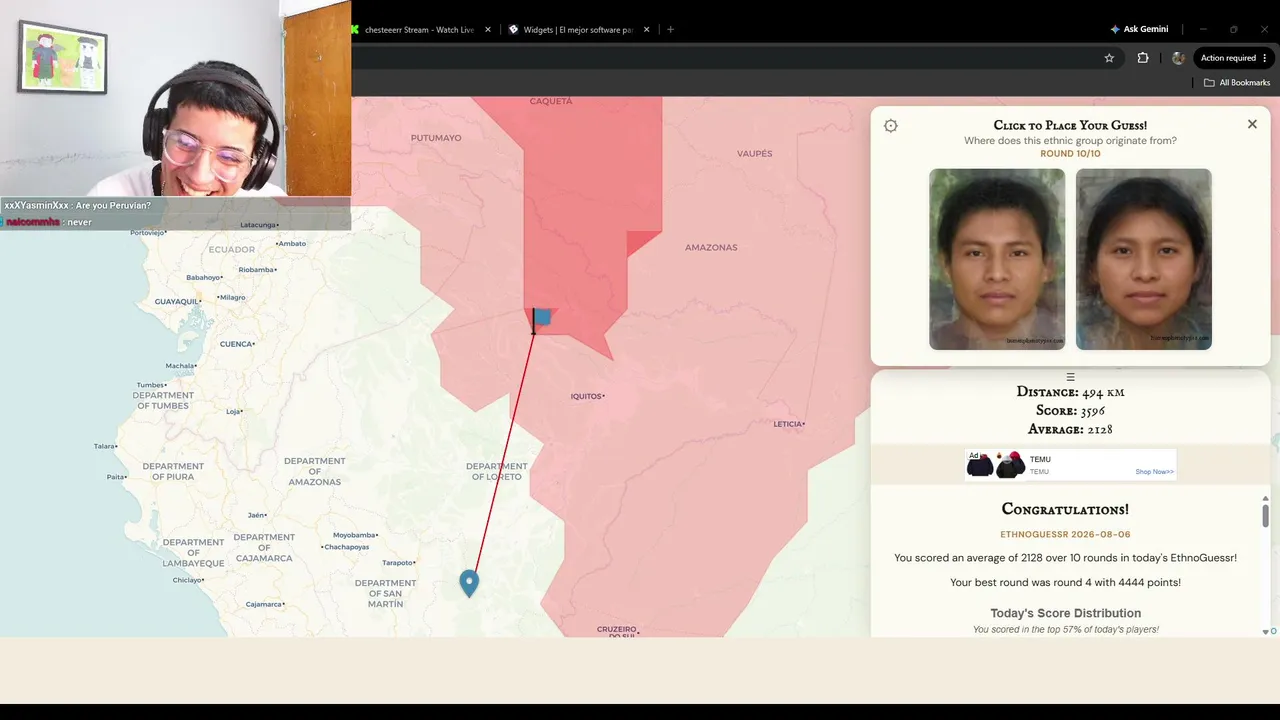Enlarge the male face thumbnail
The width and height of the screenshot is (1280, 720).
point(997,259)
